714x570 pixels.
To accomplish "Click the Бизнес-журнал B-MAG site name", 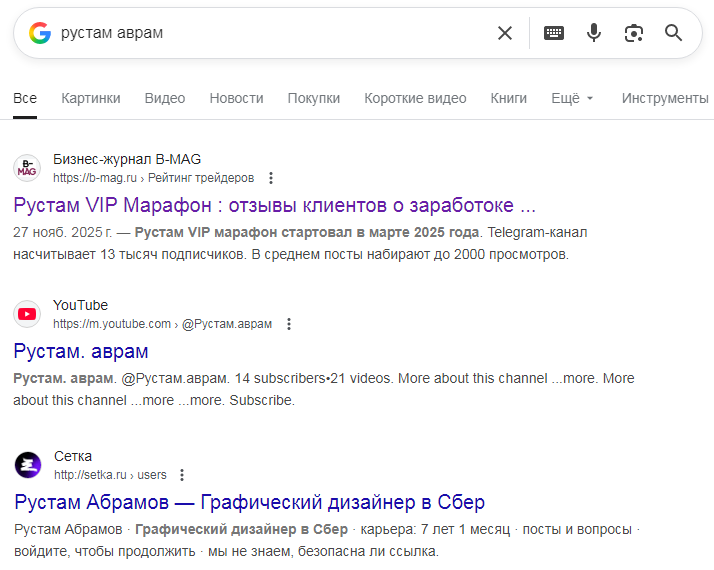I will pos(127,159).
